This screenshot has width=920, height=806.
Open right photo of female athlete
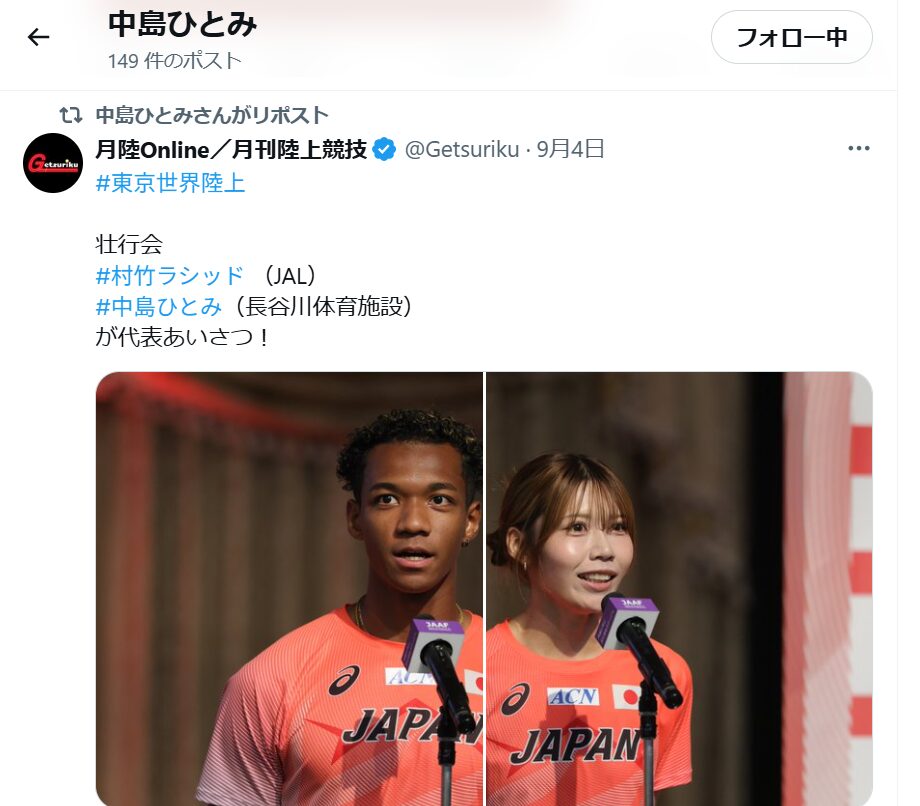[x=679, y=588]
